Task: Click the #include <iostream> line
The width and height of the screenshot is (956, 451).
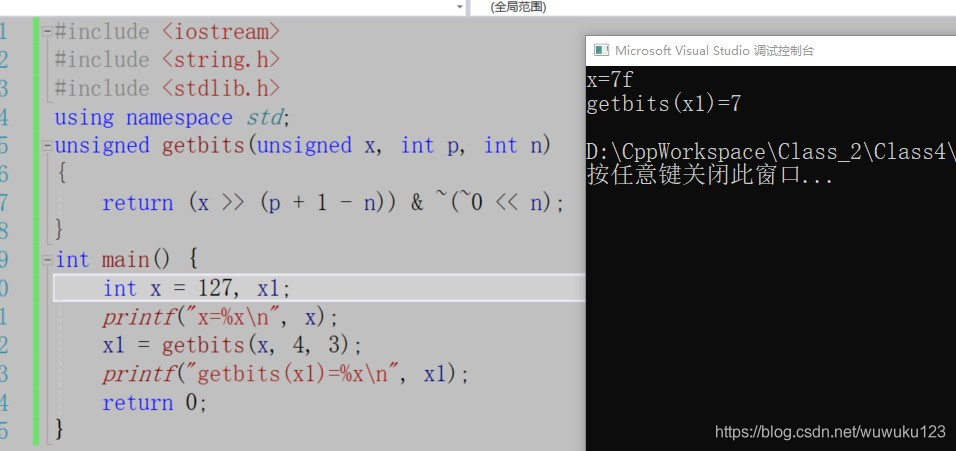Action: point(167,32)
